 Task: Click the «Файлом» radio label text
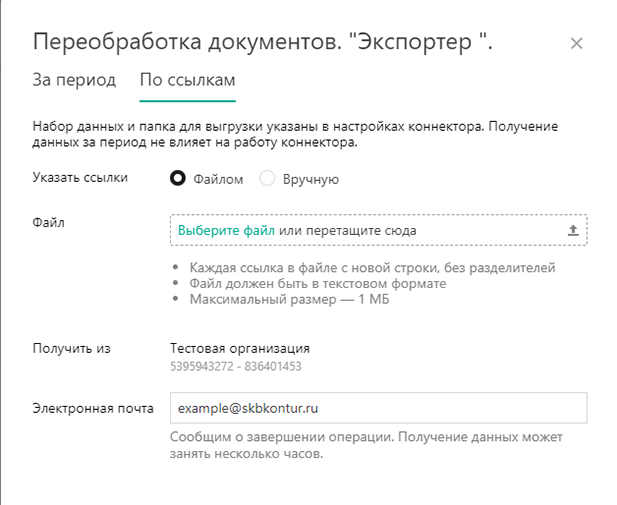(x=218, y=179)
